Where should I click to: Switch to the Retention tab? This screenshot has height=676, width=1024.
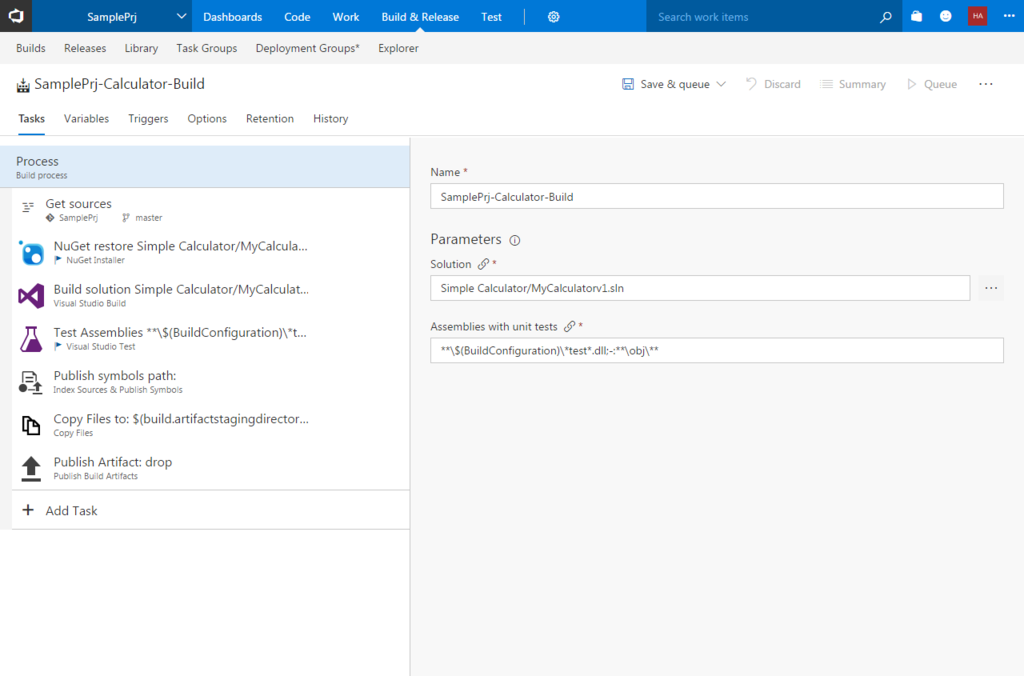coord(270,119)
